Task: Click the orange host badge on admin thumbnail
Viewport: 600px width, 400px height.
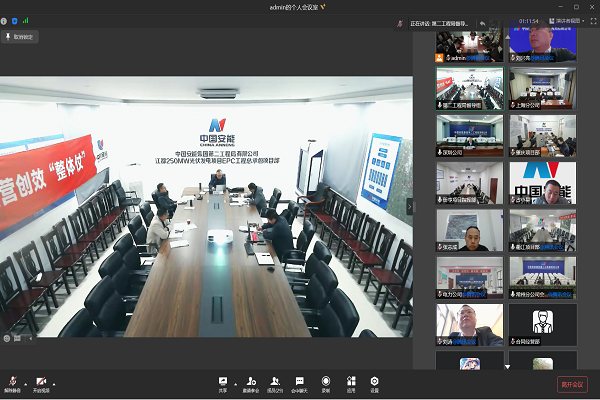Action: point(439,58)
